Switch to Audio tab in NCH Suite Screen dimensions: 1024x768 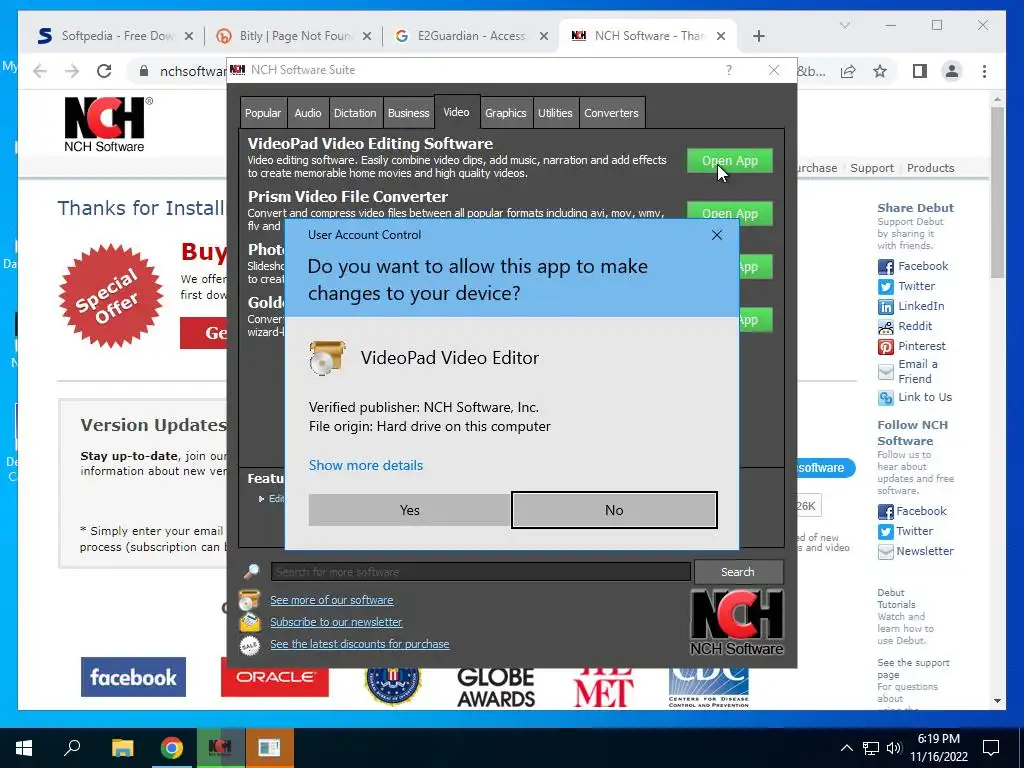[x=308, y=113]
